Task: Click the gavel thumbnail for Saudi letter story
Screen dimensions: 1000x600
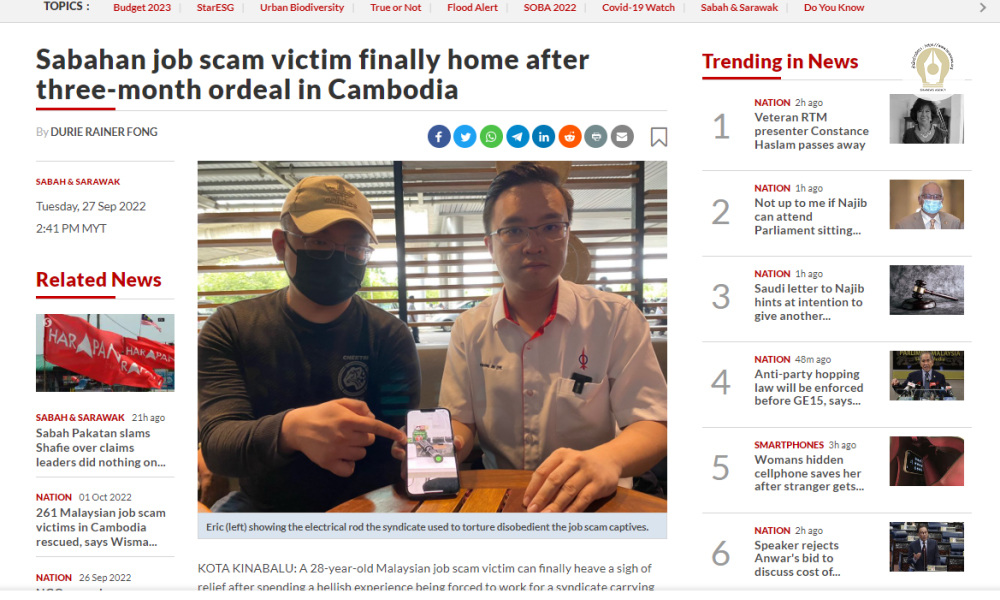Action: (x=927, y=290)
